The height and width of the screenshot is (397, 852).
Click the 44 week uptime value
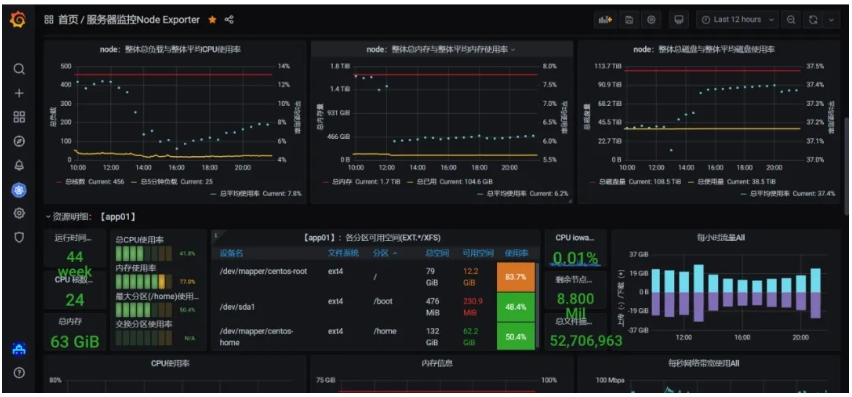[x=75, y=264]
